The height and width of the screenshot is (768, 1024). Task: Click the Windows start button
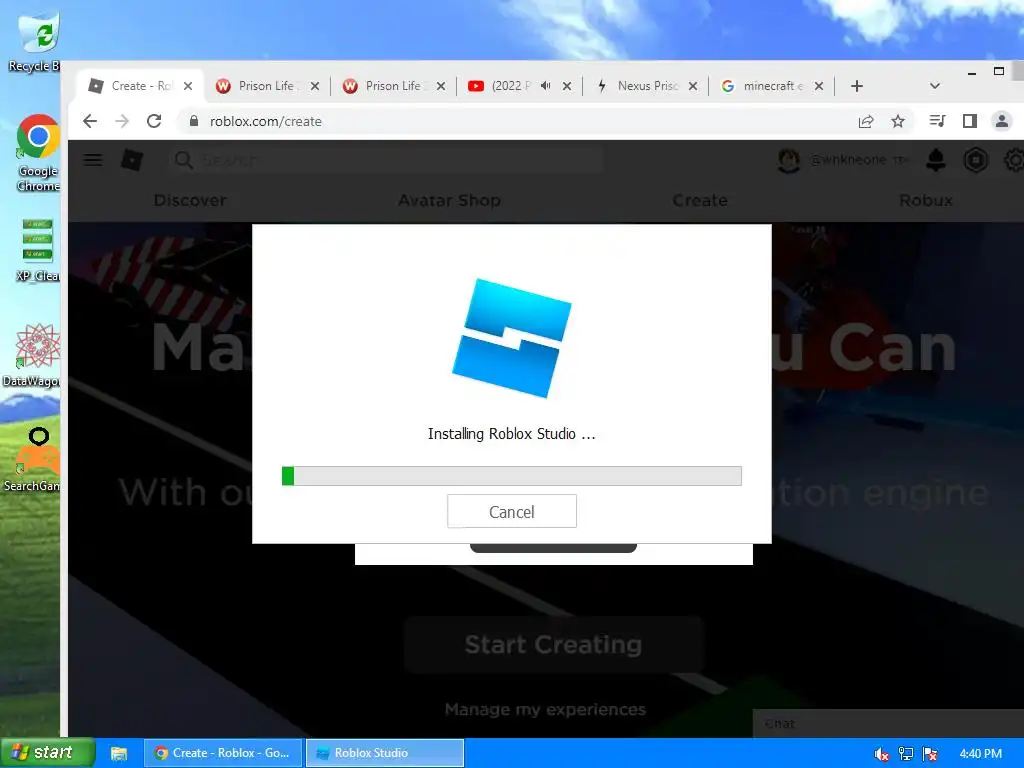[x=48, y=752]
